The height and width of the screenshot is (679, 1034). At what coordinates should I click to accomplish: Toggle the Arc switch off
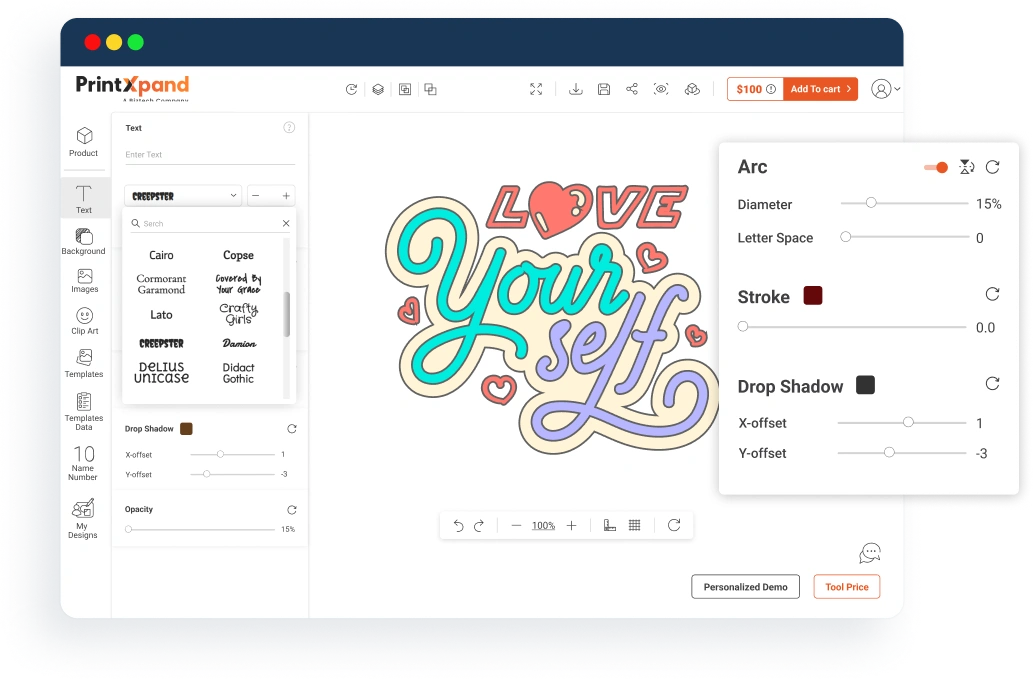tap(936, 167)
